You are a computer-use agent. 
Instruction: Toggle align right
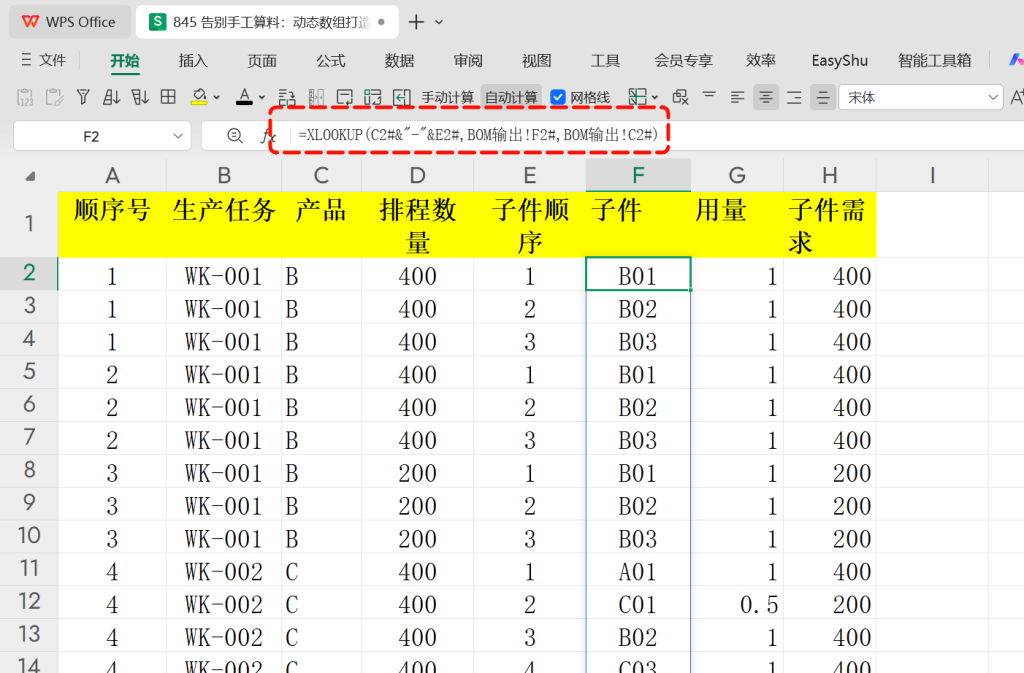click(x=794, y=98)
